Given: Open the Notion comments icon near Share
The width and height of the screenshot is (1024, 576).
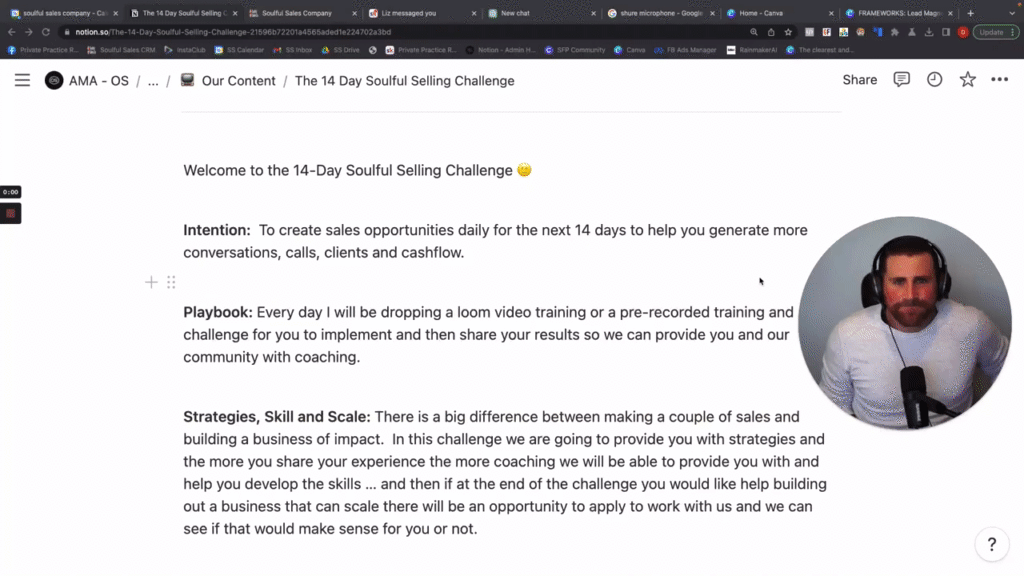Looking at the screenshot, I should pos(901,80).
